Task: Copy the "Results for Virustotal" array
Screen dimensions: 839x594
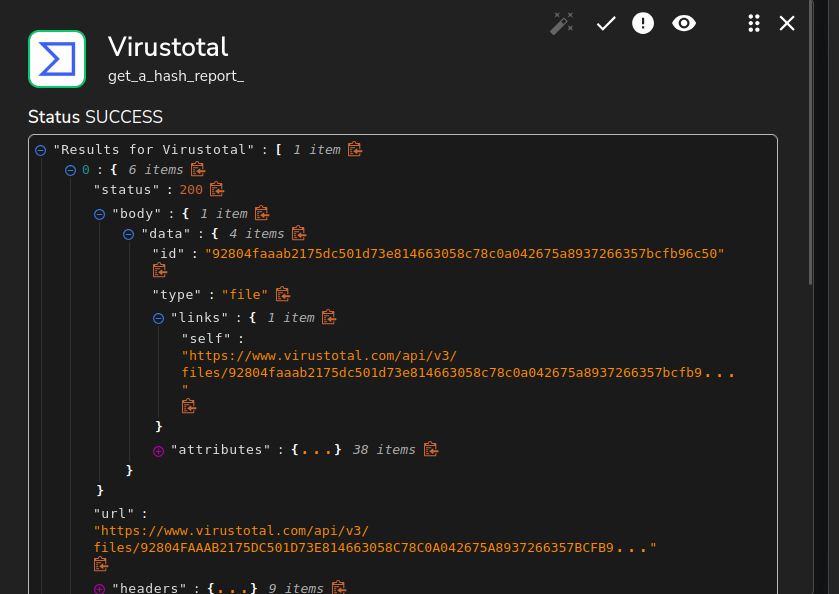Action: 355,149
